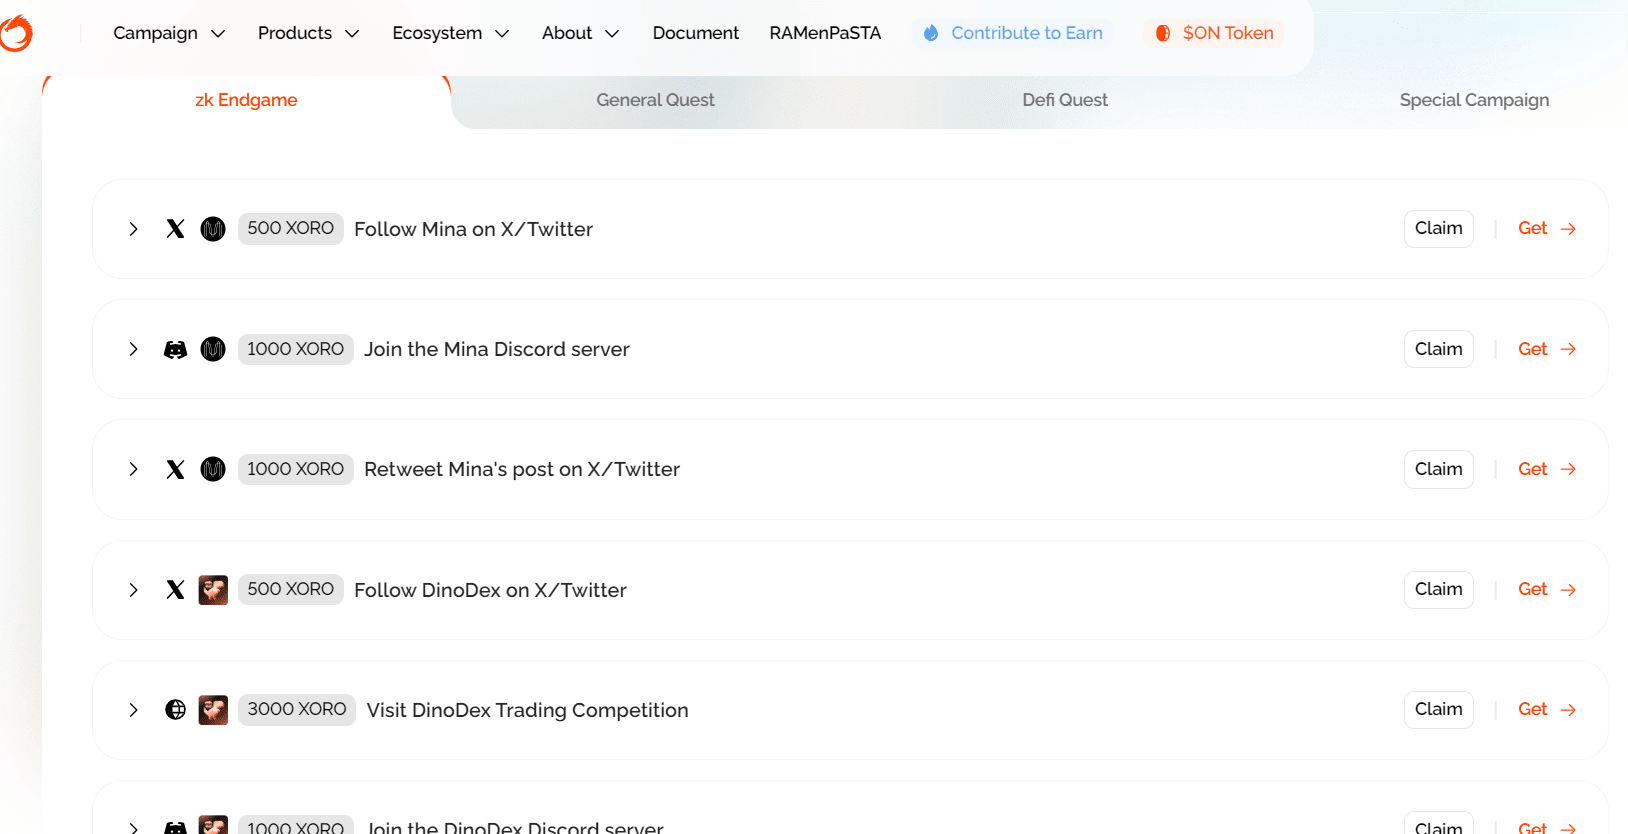Click arrow icon beside Get in Follow DinoDex row
The image size is (1628, 834).
1568,590
